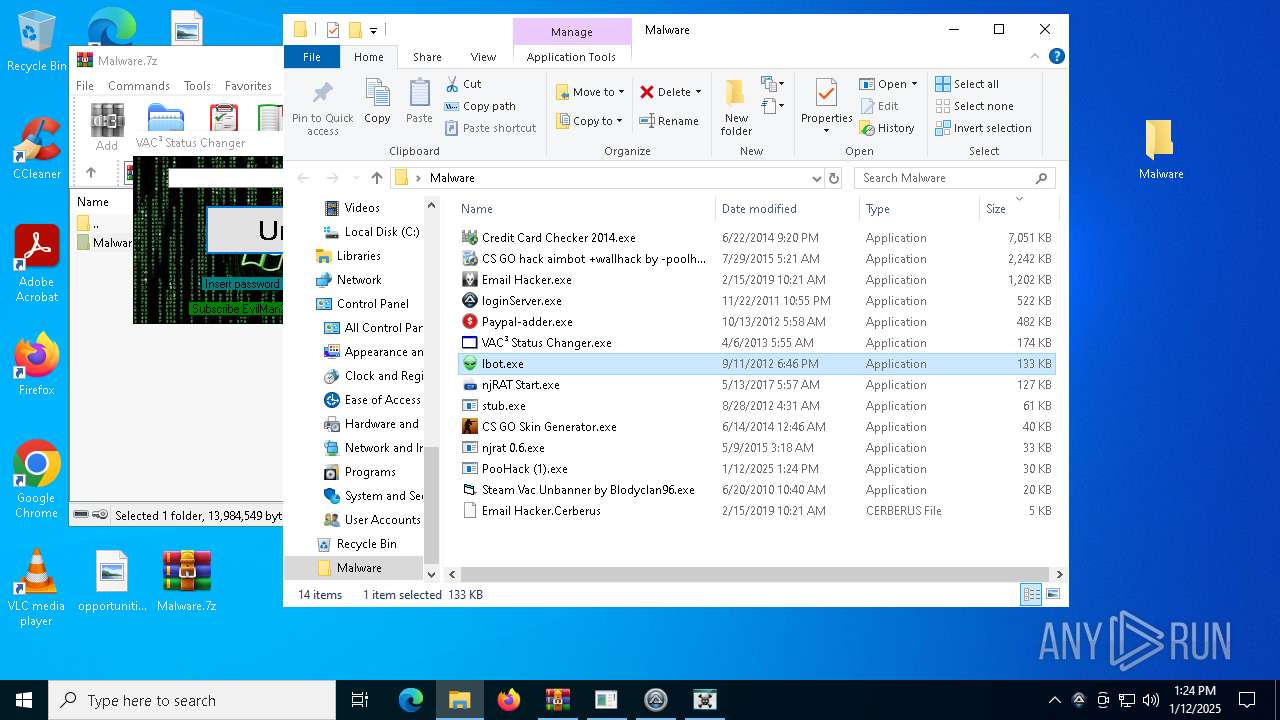Select Recycle Bin in navigation pane

(x=356, y=544)
